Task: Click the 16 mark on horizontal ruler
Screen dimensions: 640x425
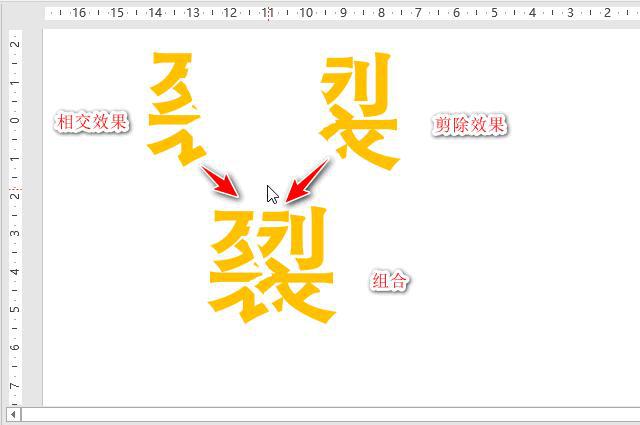Action: pos(79,13)
